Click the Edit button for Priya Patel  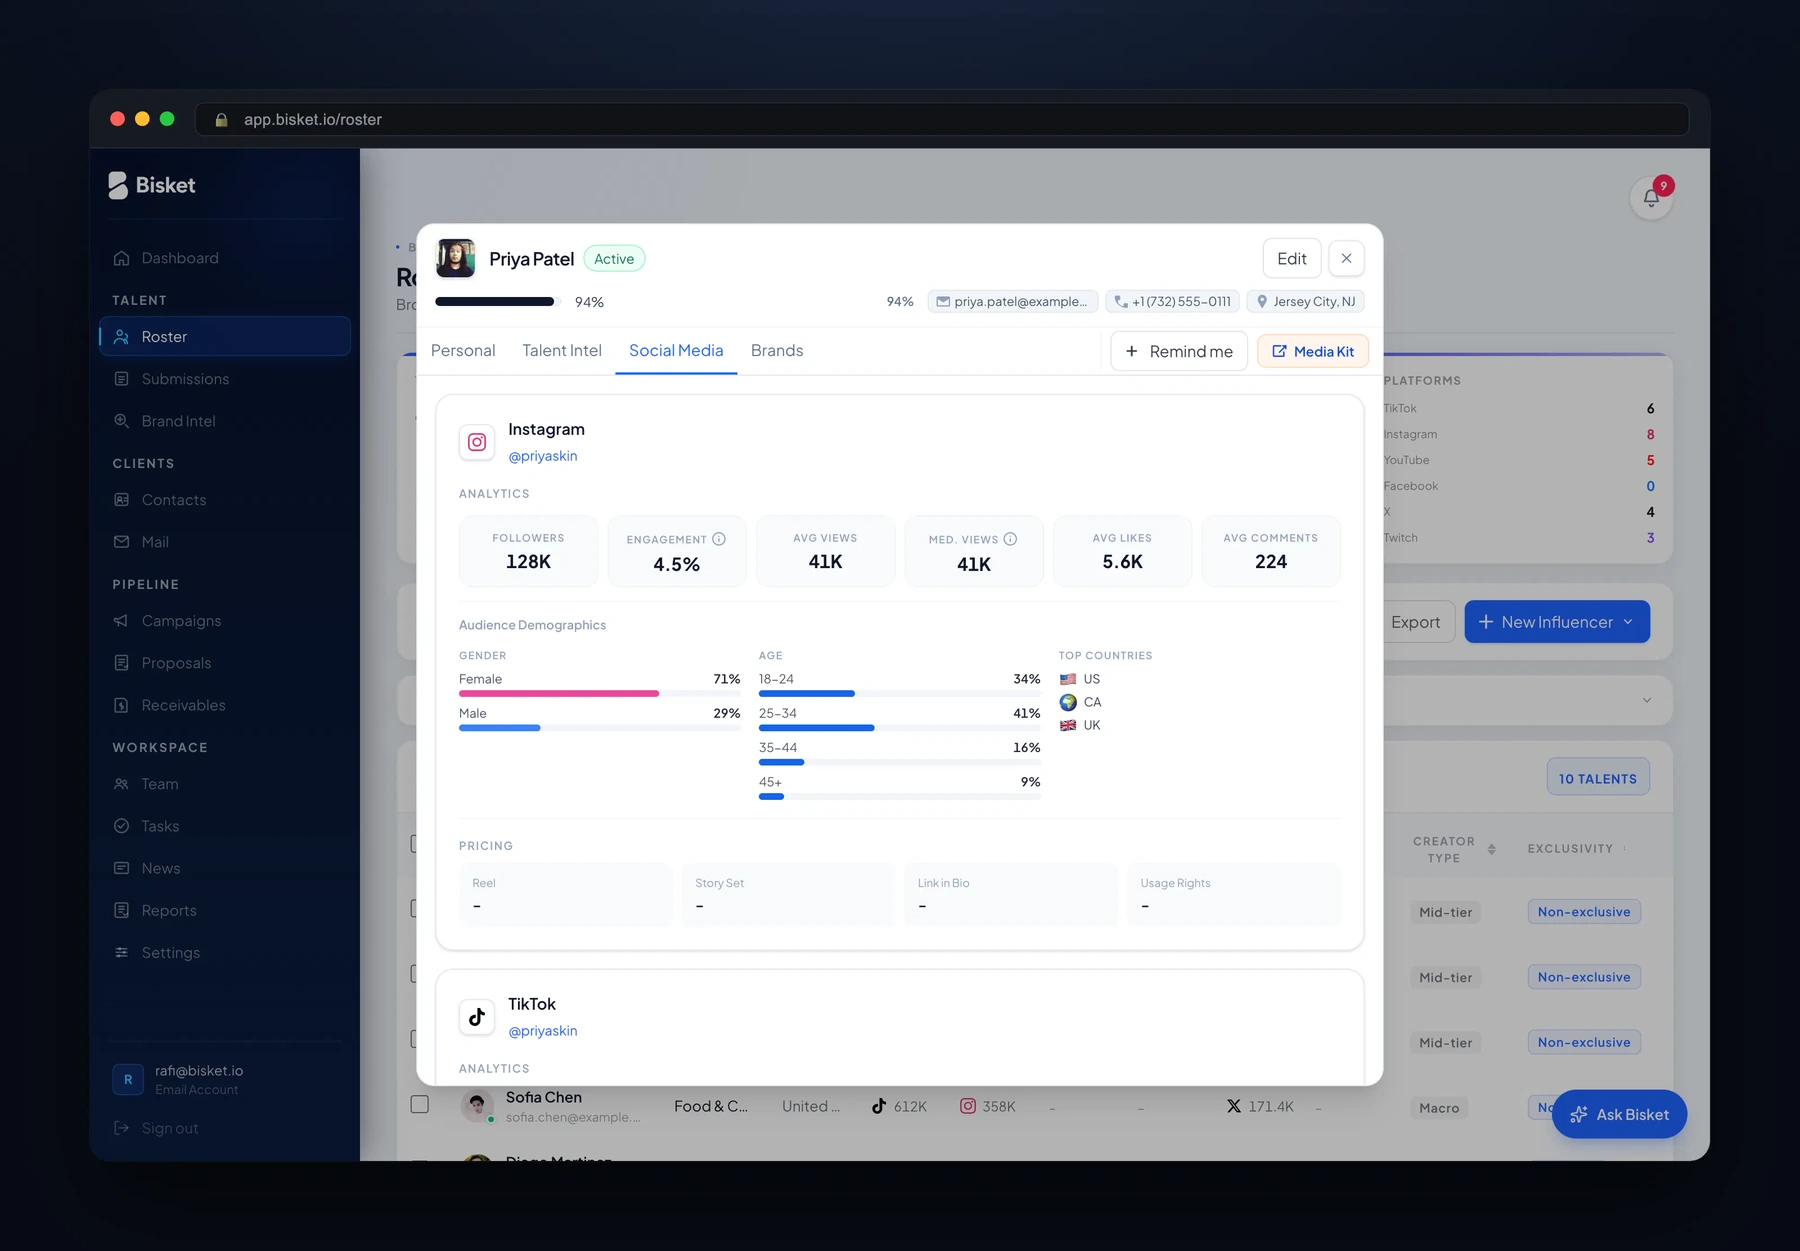point(1292,259)
